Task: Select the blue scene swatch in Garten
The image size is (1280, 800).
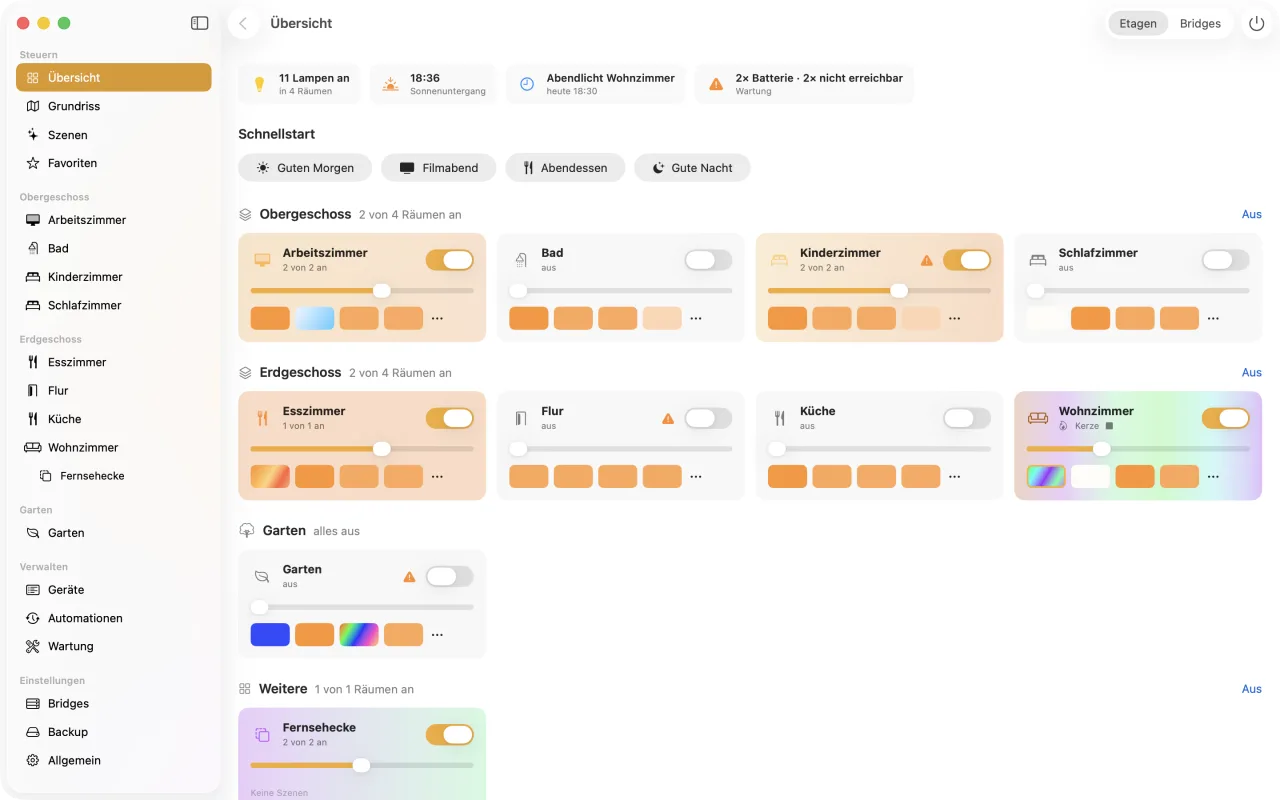Action: 270,634
